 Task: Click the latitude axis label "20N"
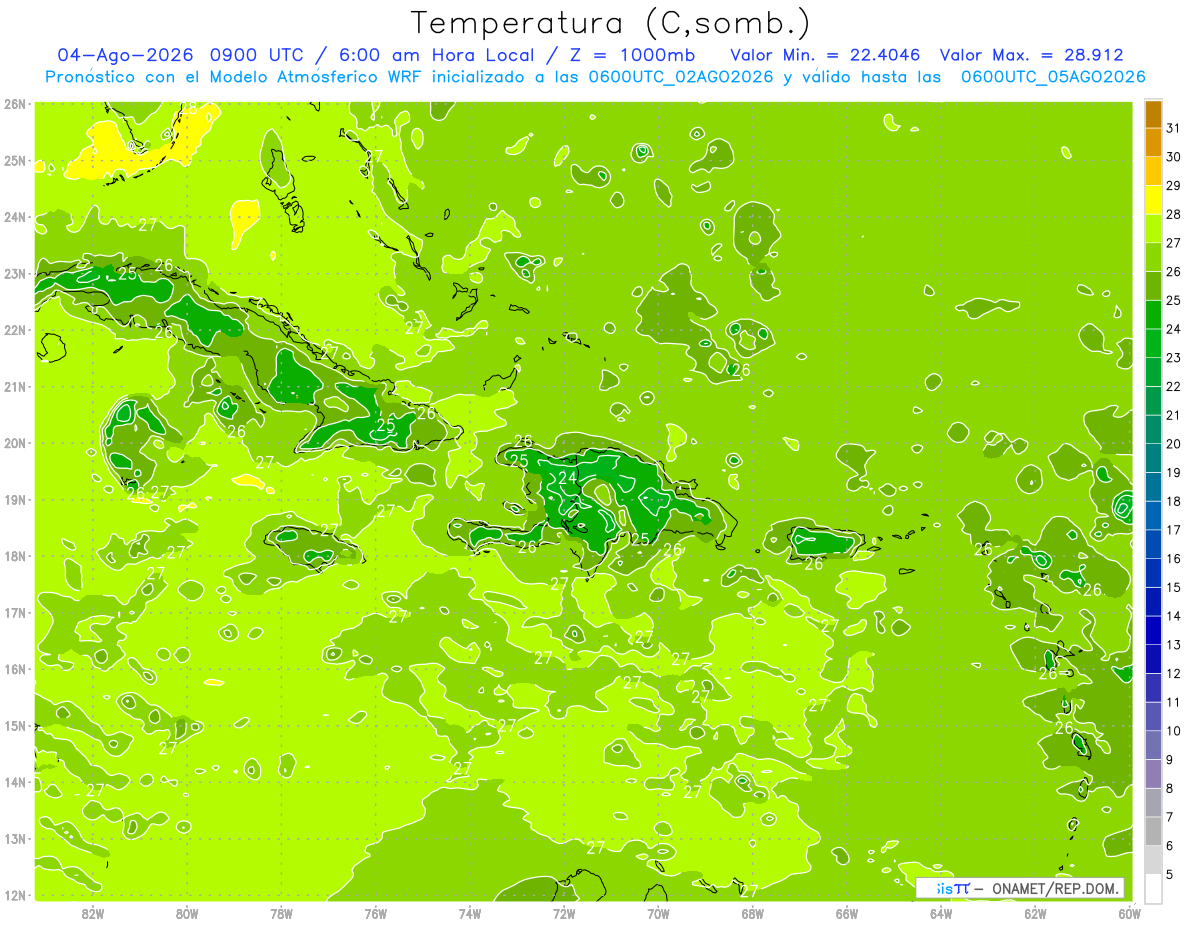pyautogui.click(x=15, y=443)
